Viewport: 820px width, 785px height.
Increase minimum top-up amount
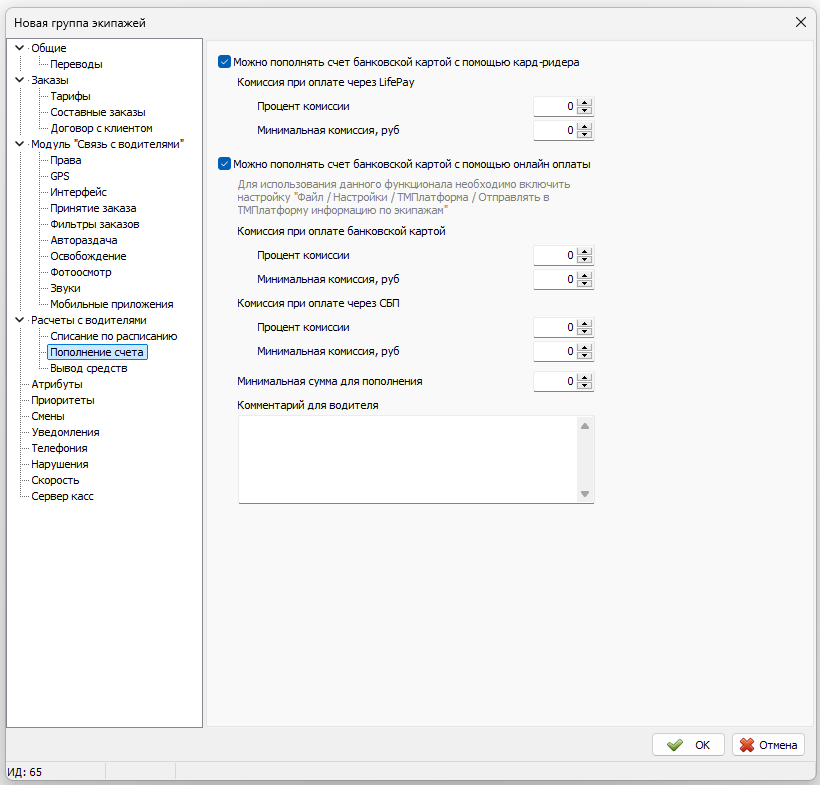coord(585,378)
